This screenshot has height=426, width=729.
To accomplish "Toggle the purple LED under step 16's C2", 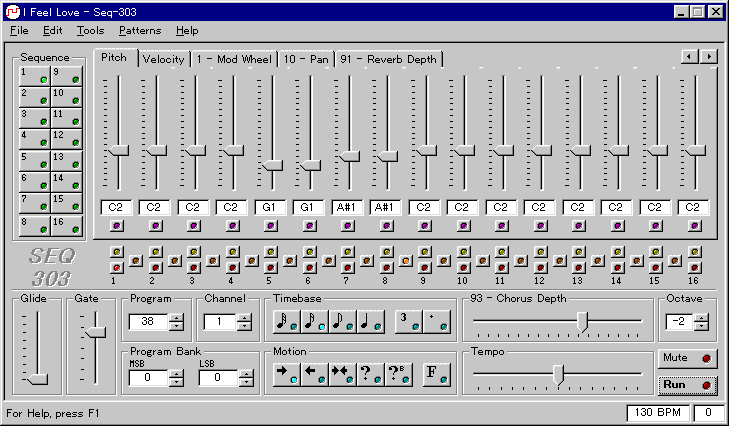I will click(x=694, y=226).
